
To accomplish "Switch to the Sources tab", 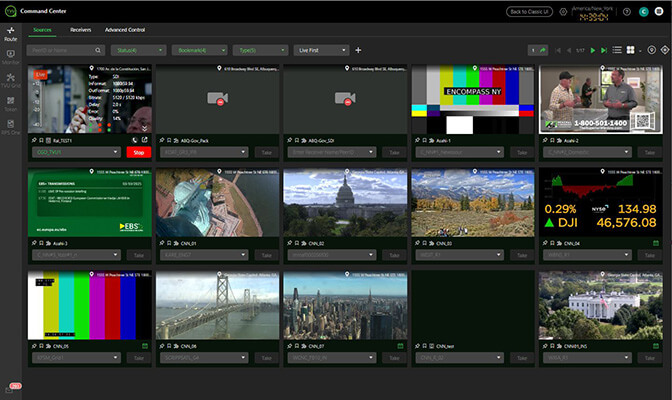I will (42, 30).
